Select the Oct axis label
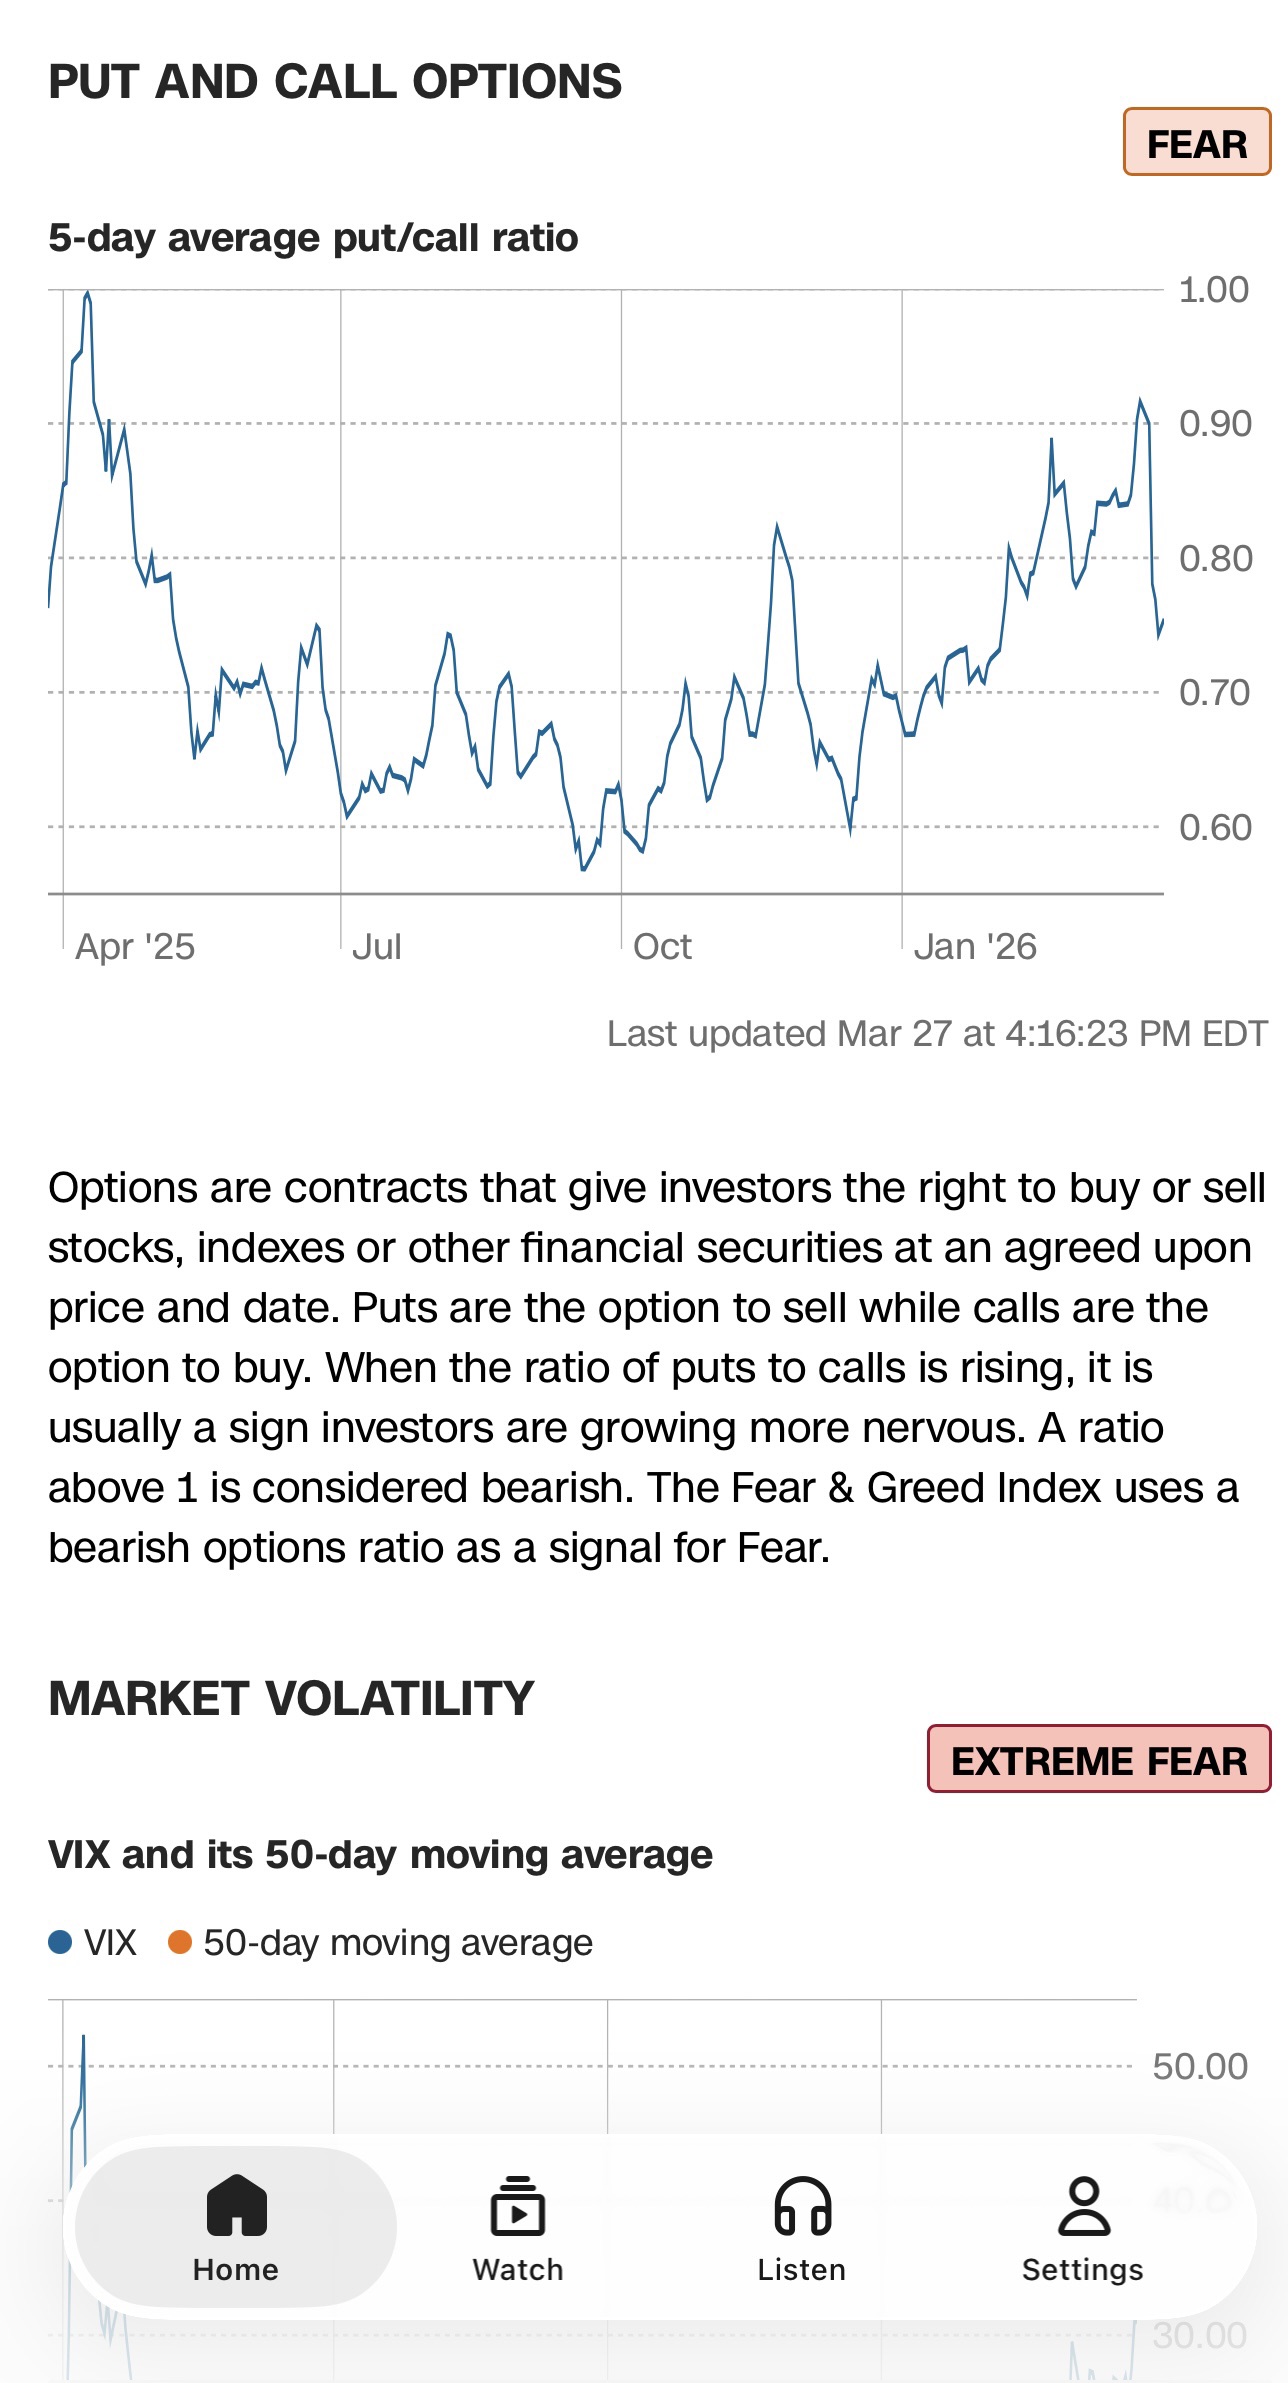 pos(662,946)
